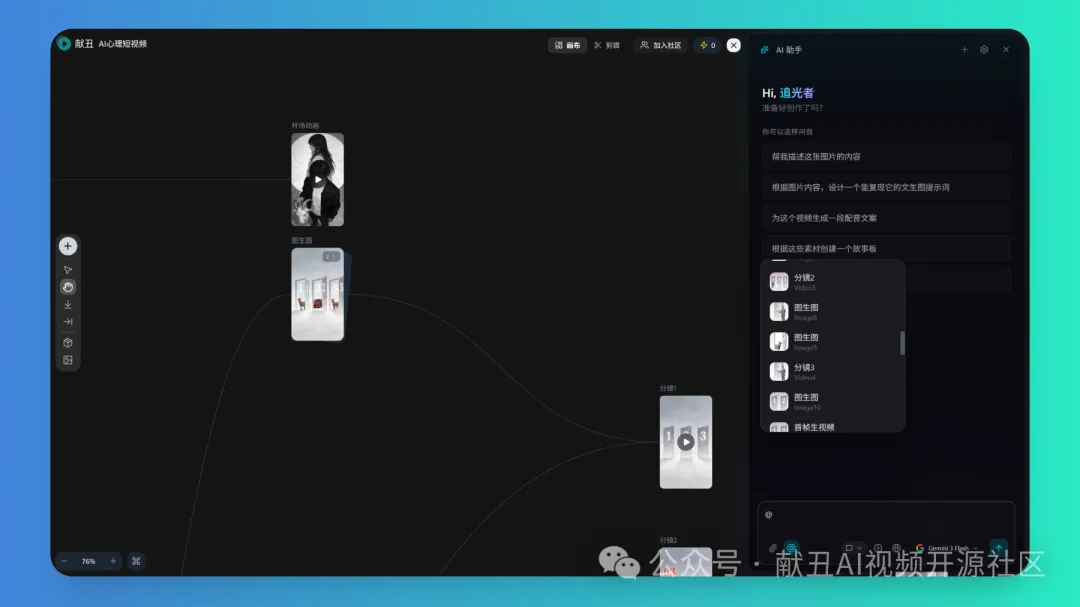Click the download arrow tool icon
The height and width of the screenshot is (607, 1080).
pos(68,305)
